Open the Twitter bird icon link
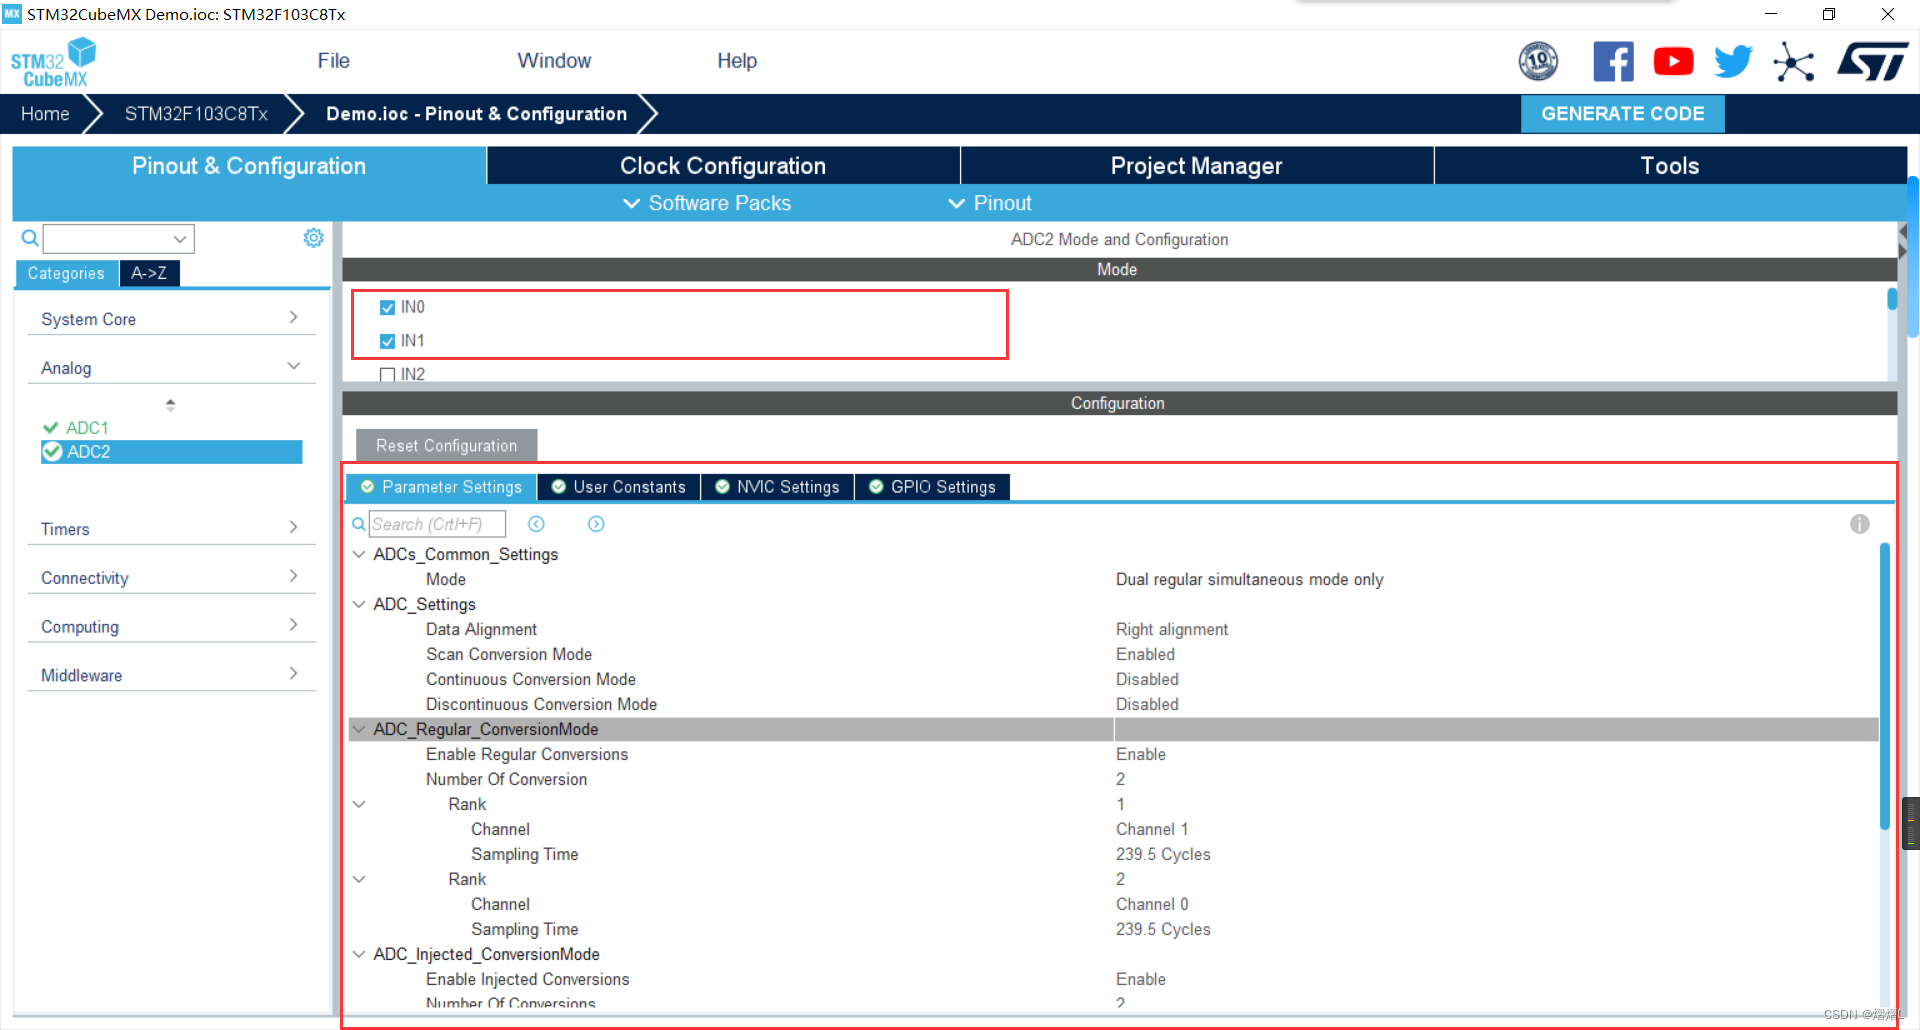This screenshot has width=1920, height=1030. pos(1733,62)
